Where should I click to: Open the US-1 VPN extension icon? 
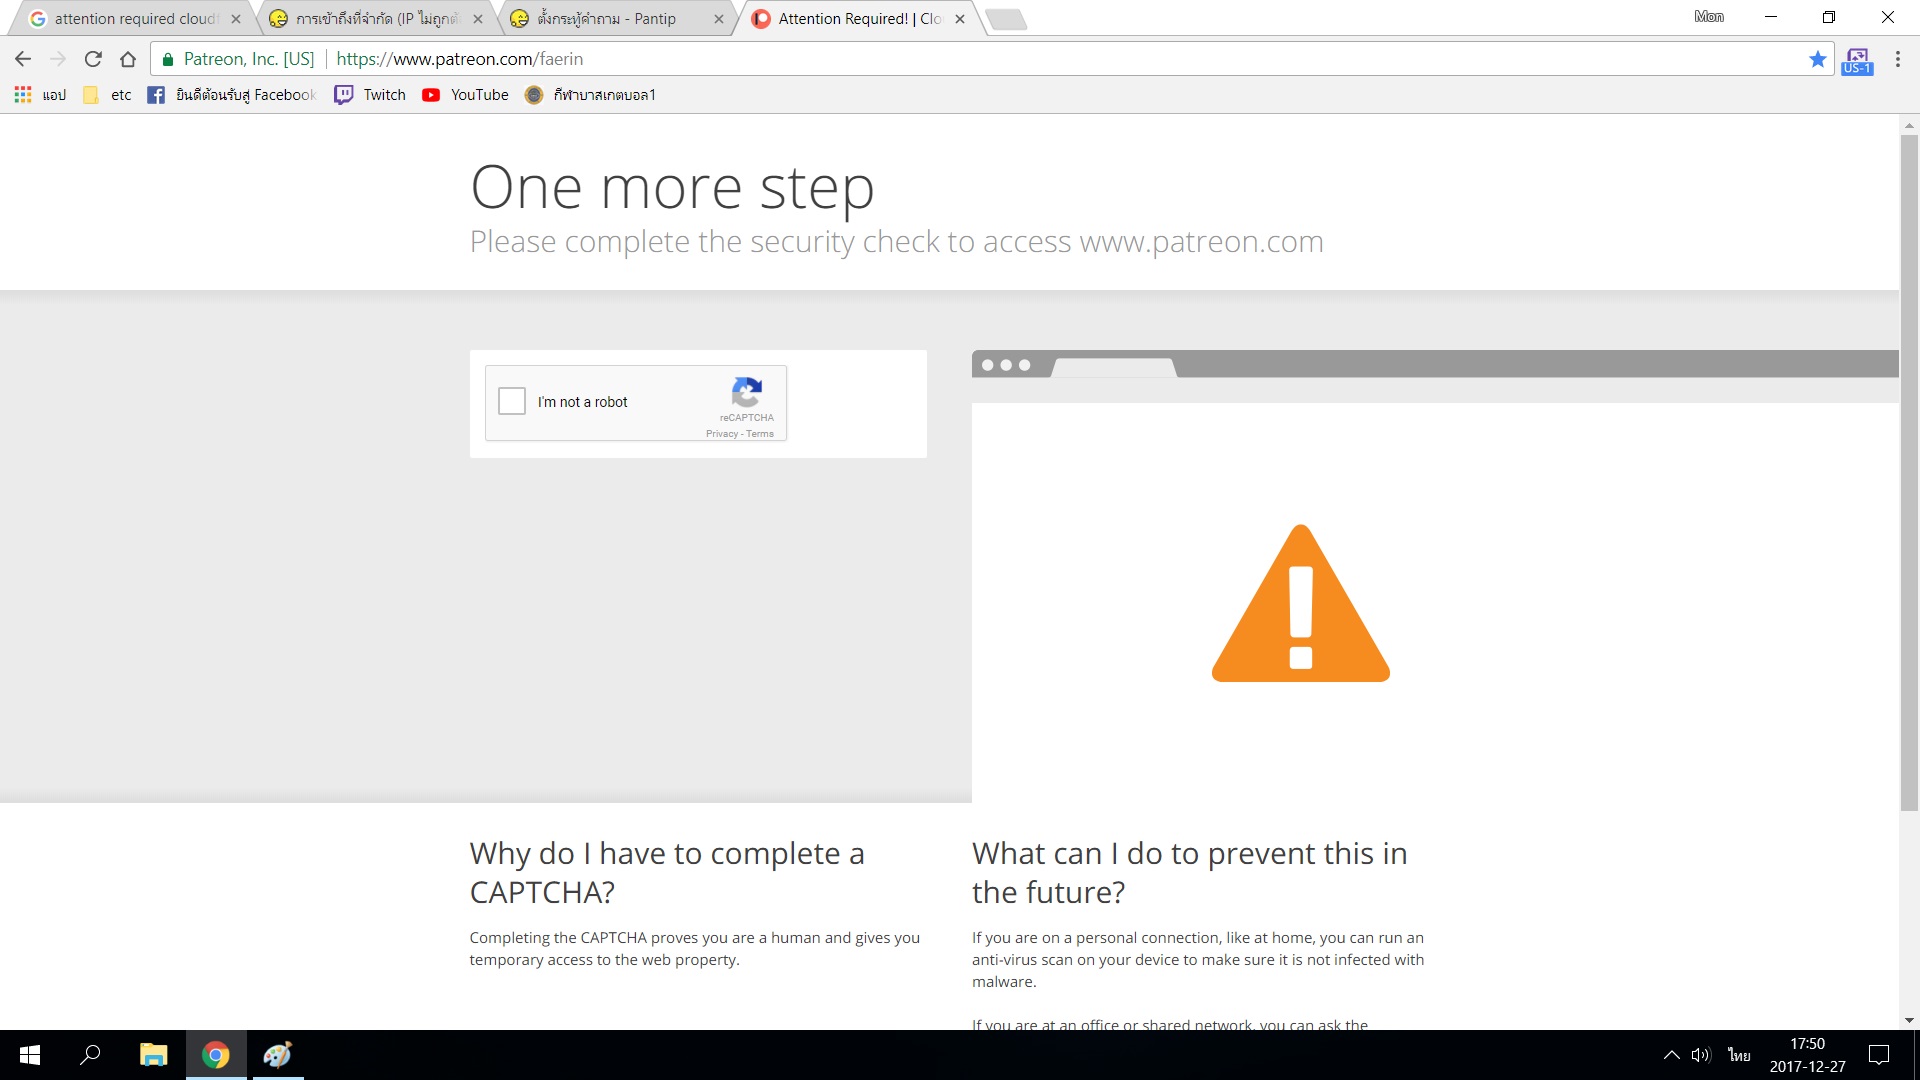point(1857,60)
